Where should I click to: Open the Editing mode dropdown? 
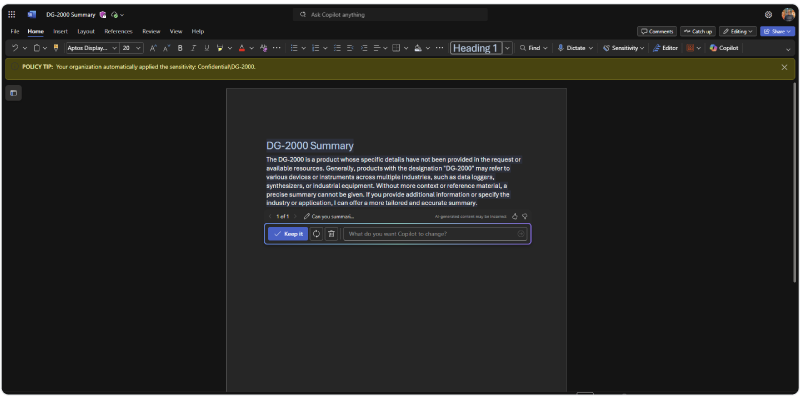click(x=738, y=31)
